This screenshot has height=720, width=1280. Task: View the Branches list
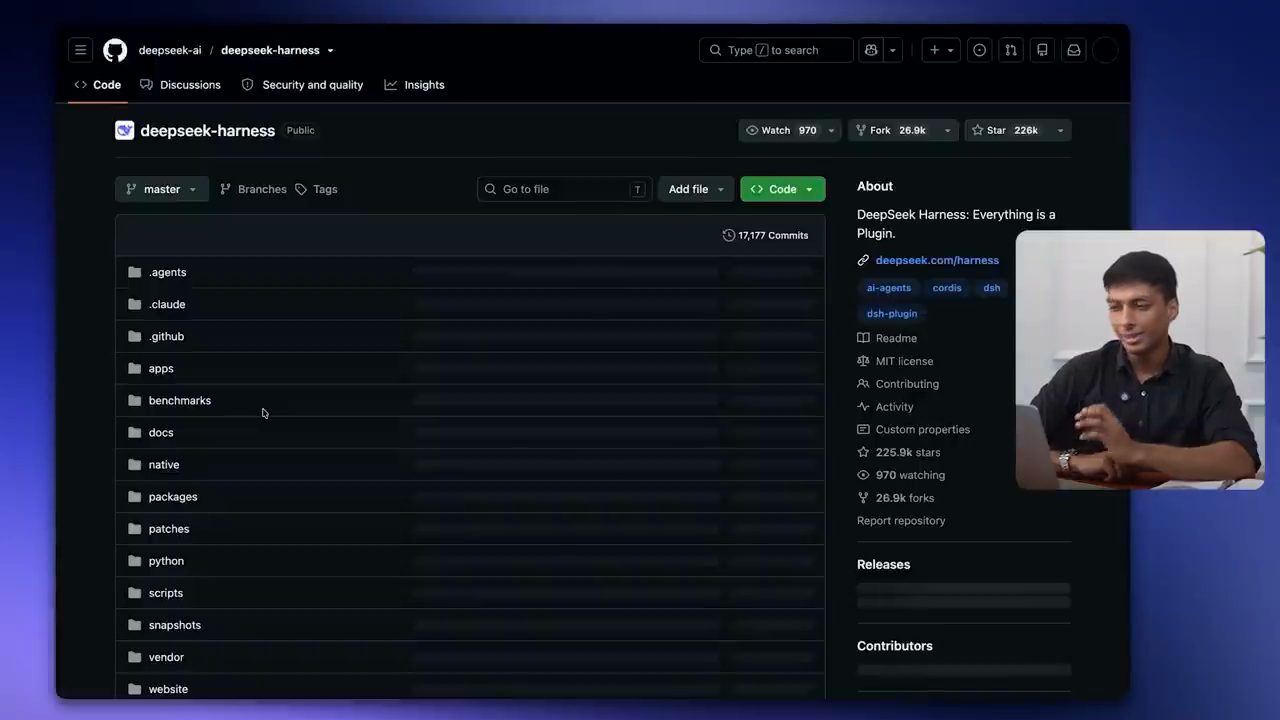tap(253, 189)
